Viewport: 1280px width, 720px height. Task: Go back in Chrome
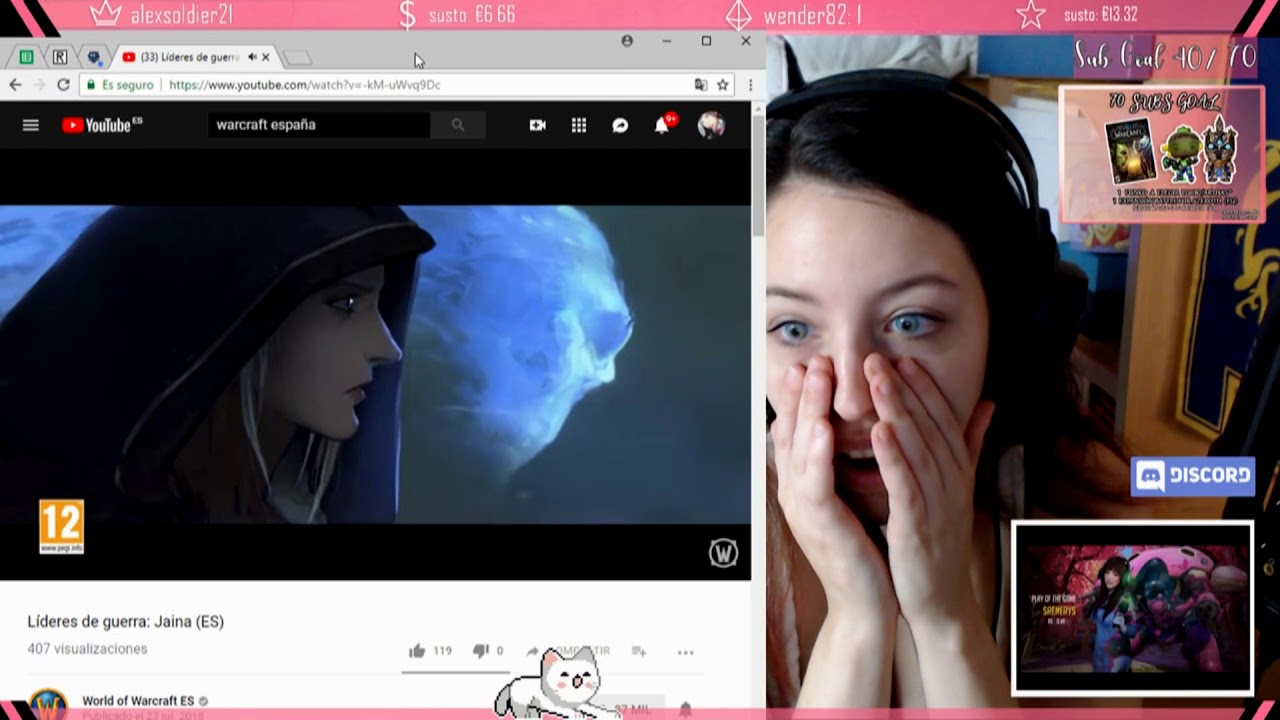tap(15, 85)
